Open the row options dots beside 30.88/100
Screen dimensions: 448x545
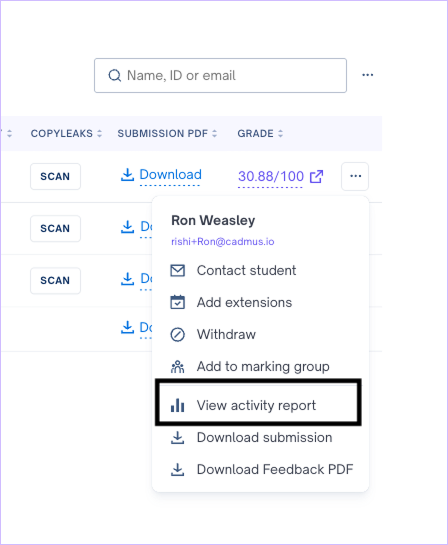tap(355, 176)
